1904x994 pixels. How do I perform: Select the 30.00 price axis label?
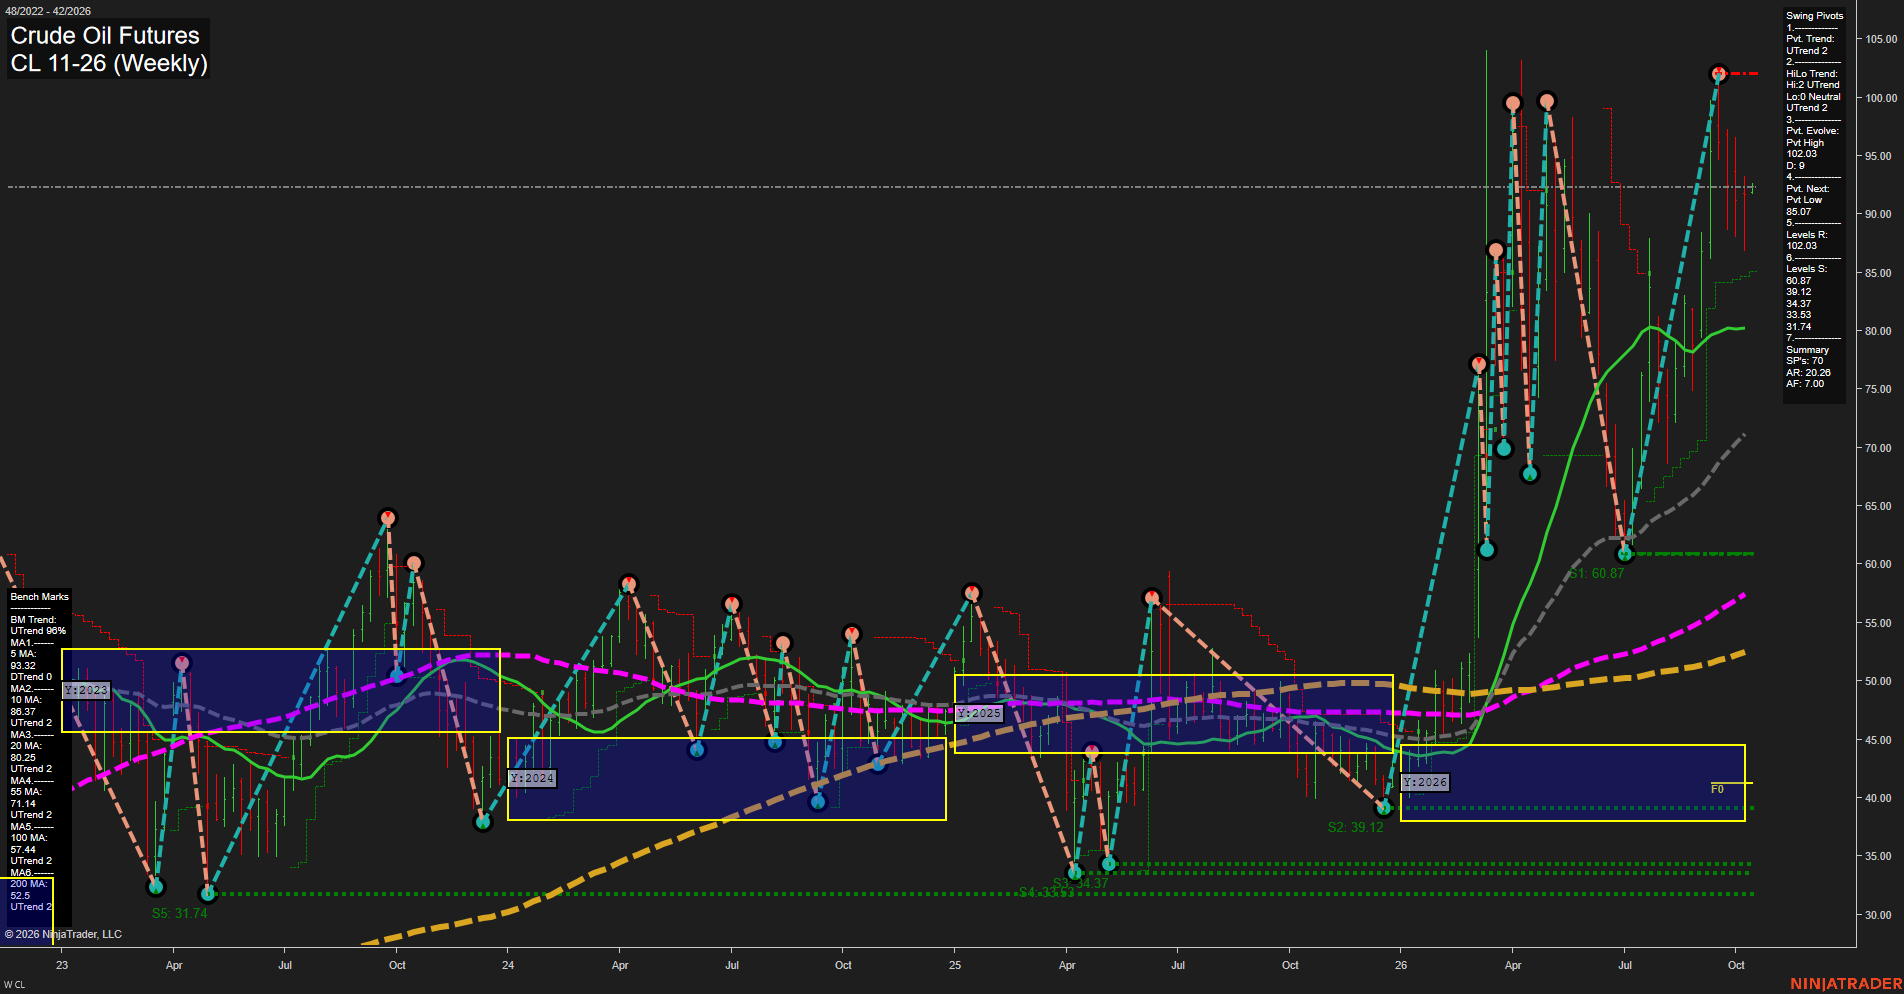[x=1878, y=915]
